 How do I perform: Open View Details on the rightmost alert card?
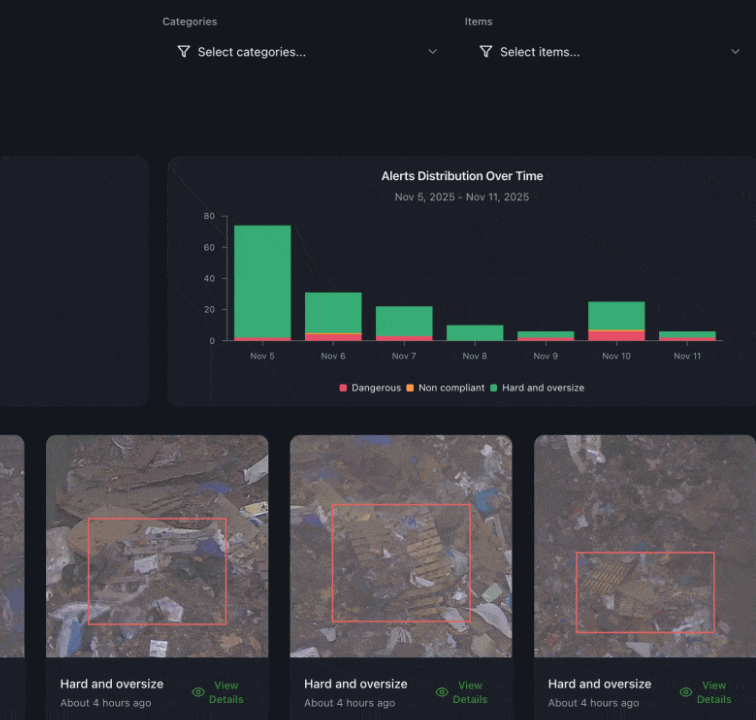(714, 692)
